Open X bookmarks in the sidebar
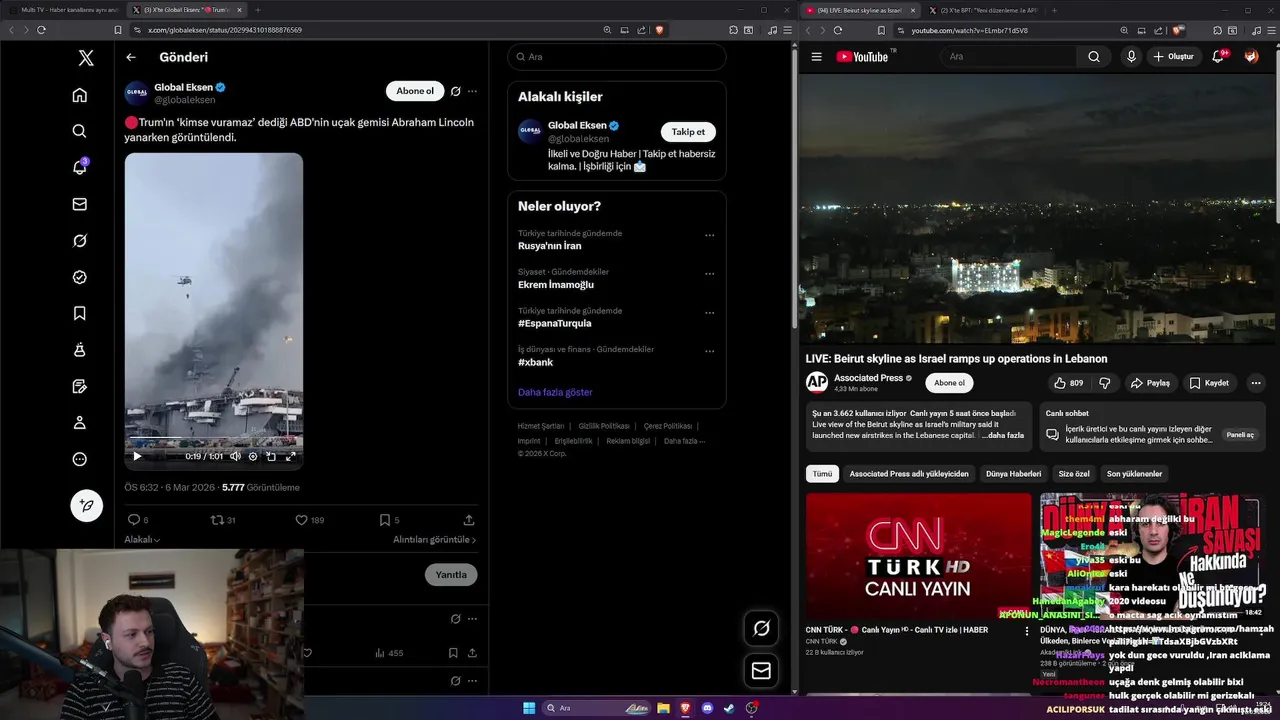Screen dimensions: 1280x720 pos(80,313)
